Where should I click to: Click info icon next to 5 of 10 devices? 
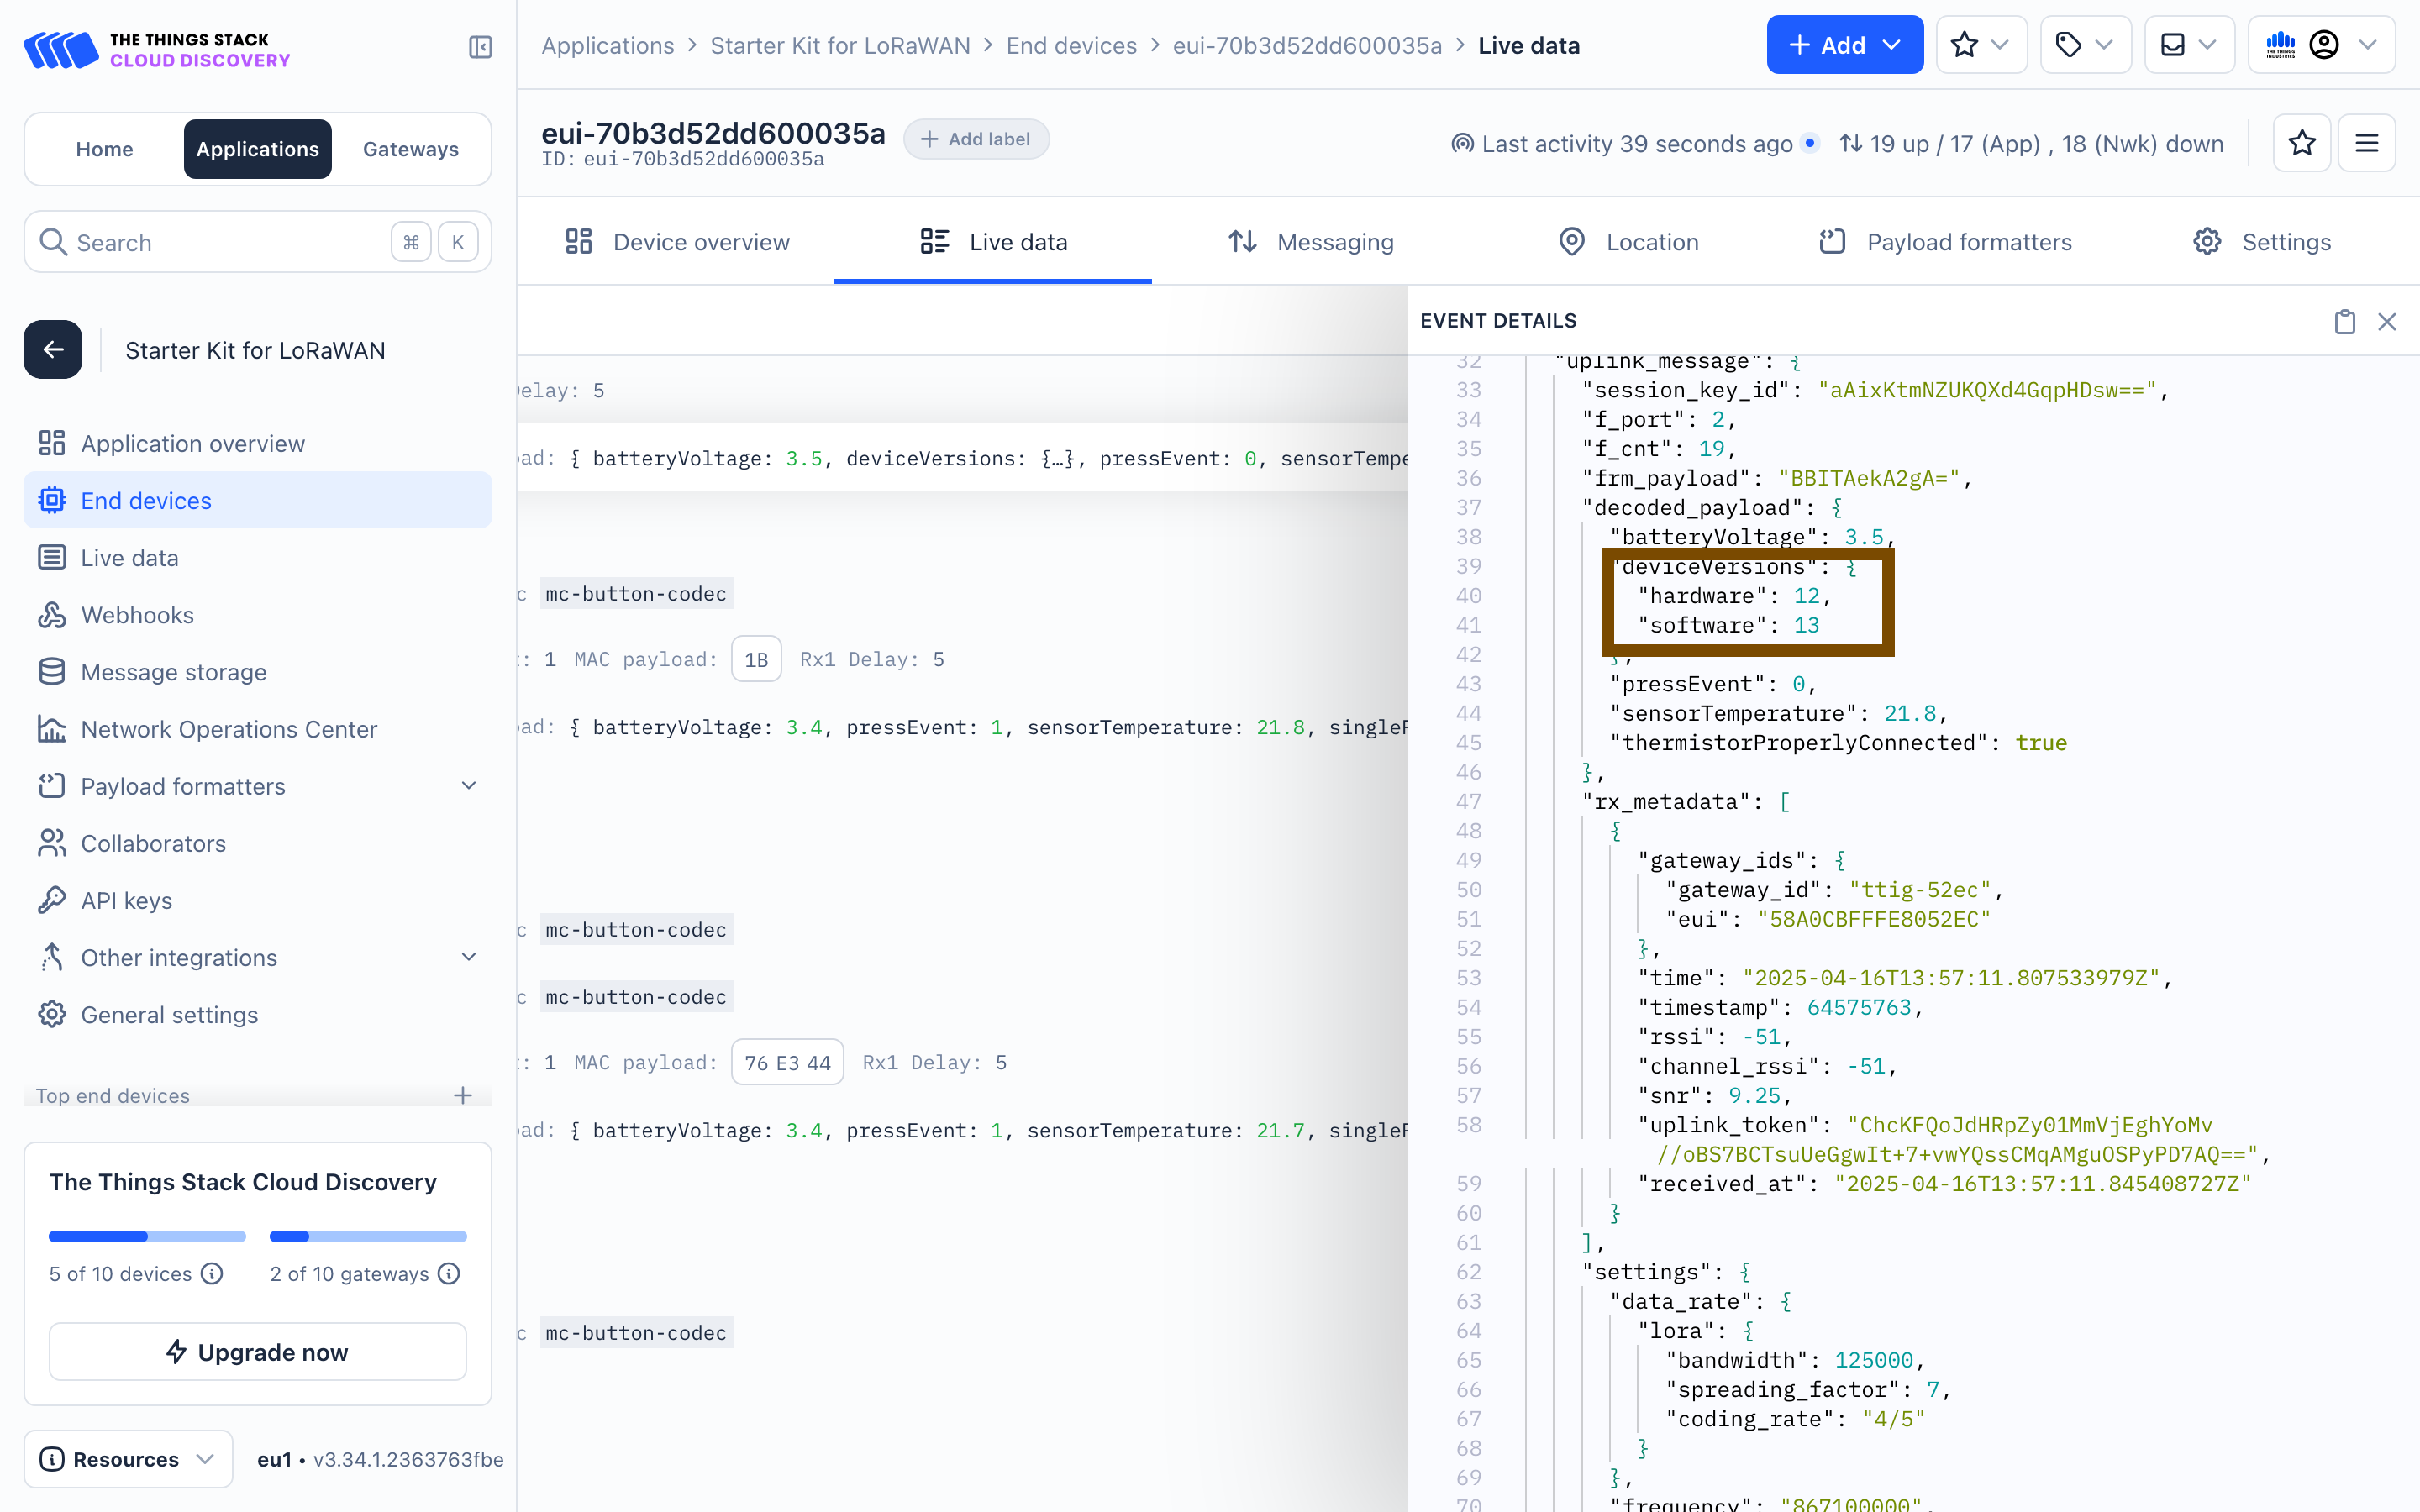(x=212, y=1273)
